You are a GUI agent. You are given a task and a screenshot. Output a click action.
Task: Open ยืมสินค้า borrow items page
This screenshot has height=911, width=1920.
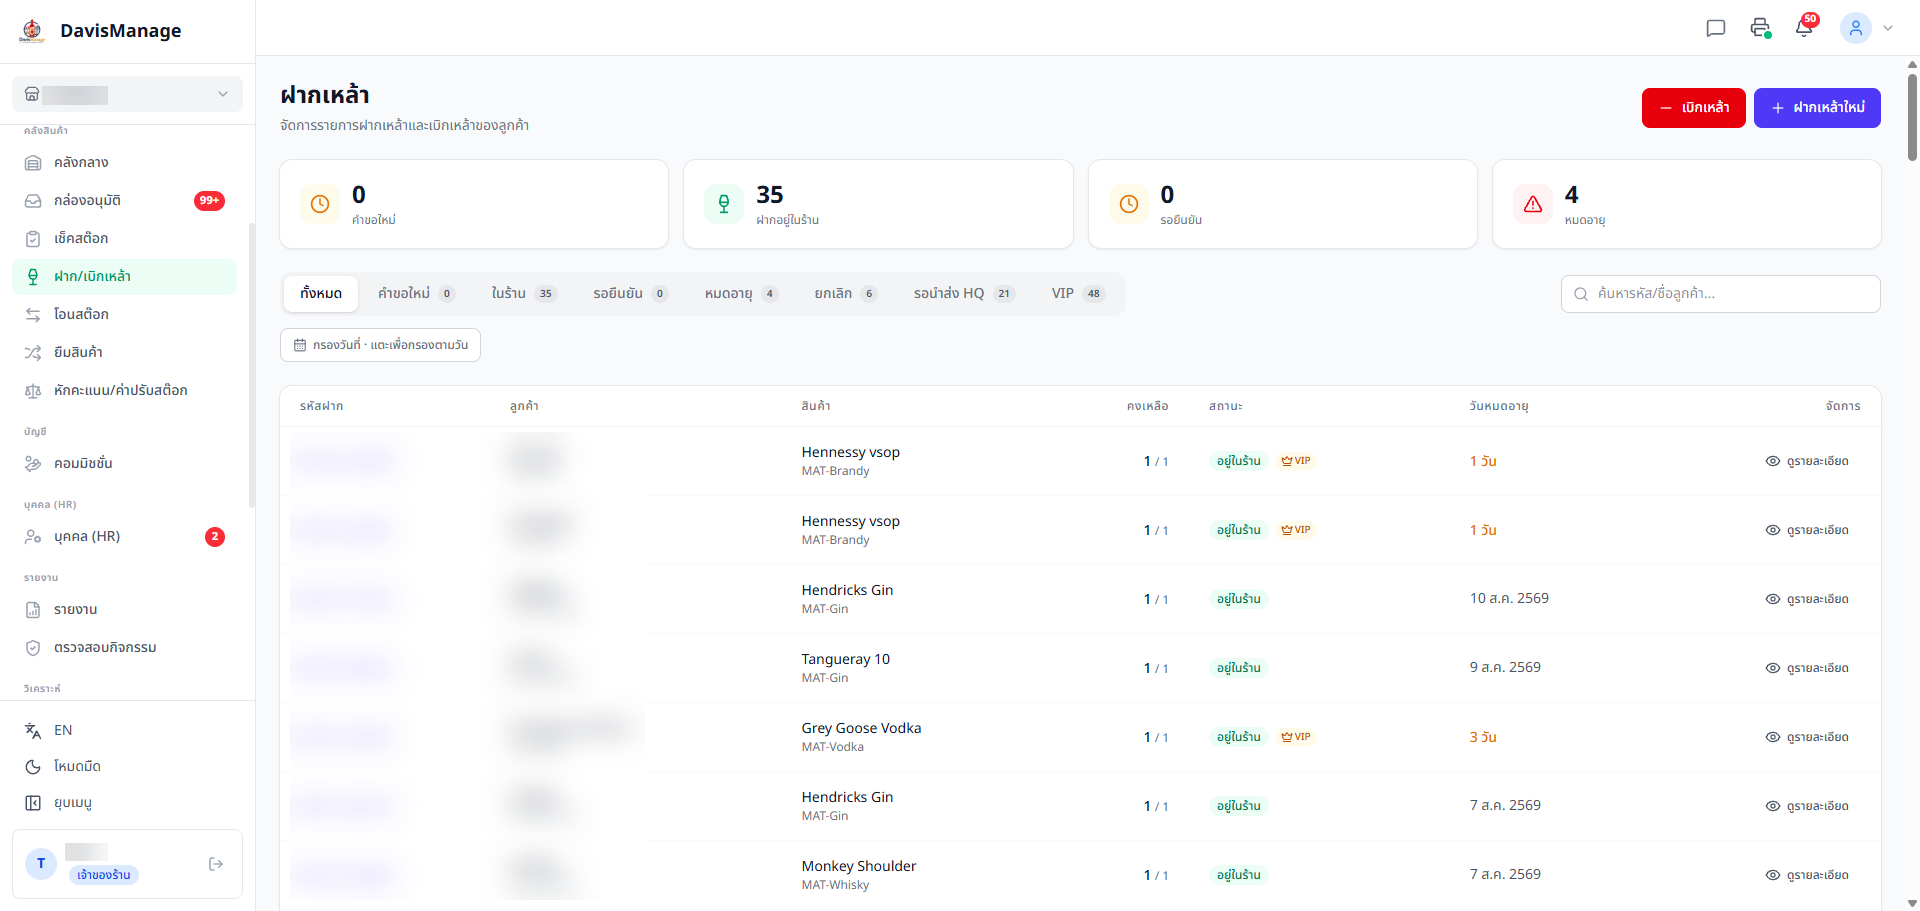pos(124,352)
